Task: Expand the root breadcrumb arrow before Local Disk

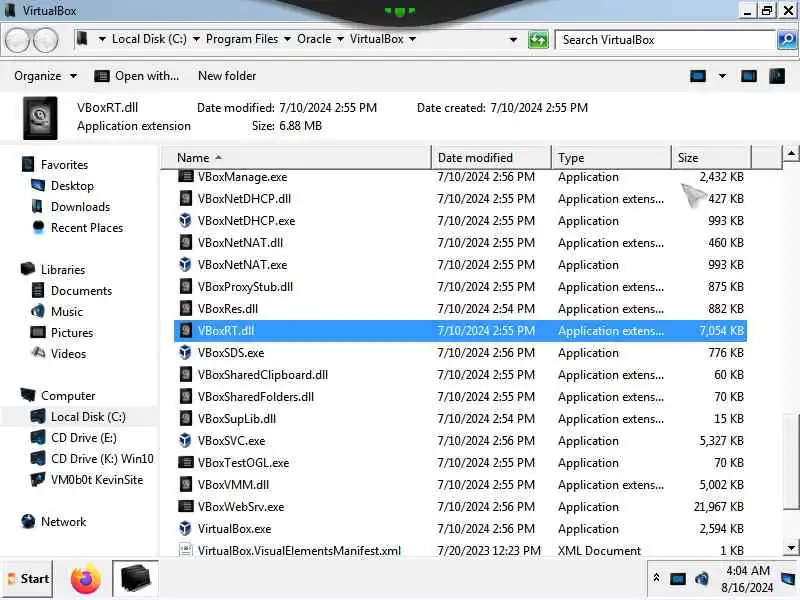Action: (103, 39)
